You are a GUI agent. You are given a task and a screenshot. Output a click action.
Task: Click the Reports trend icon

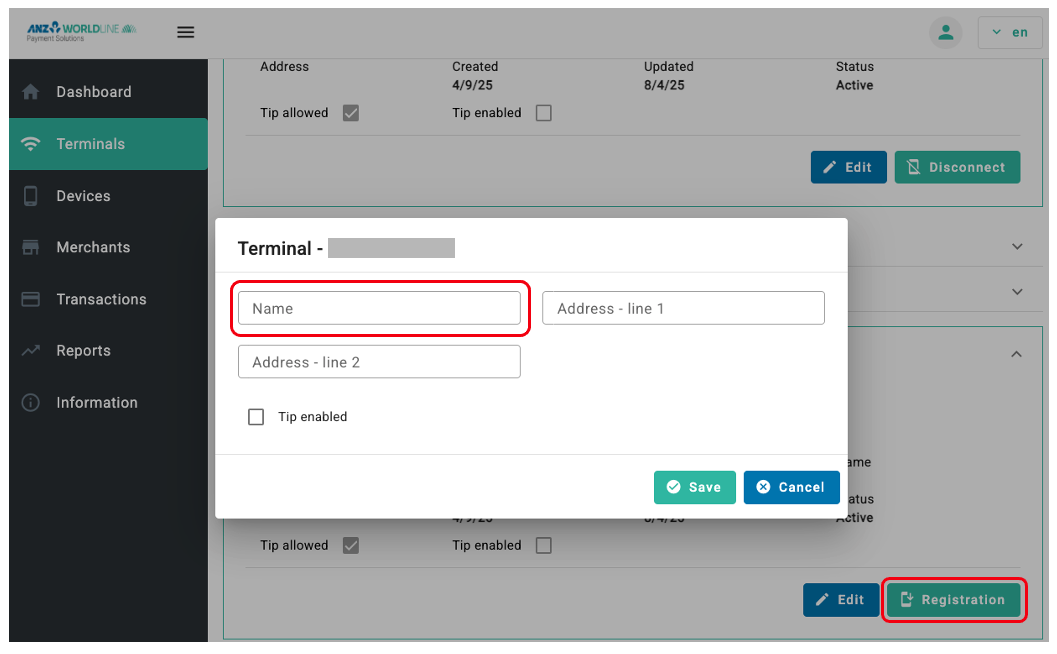click(31, 351)
